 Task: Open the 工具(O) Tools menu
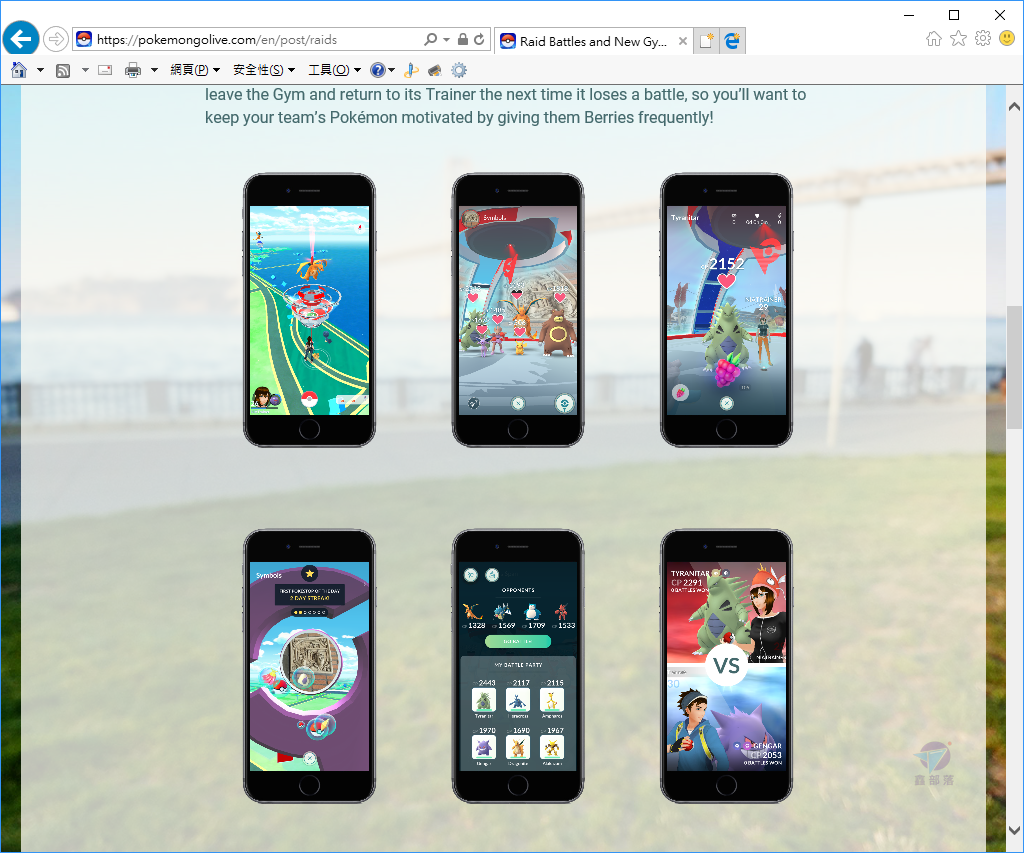click(334, 70)
